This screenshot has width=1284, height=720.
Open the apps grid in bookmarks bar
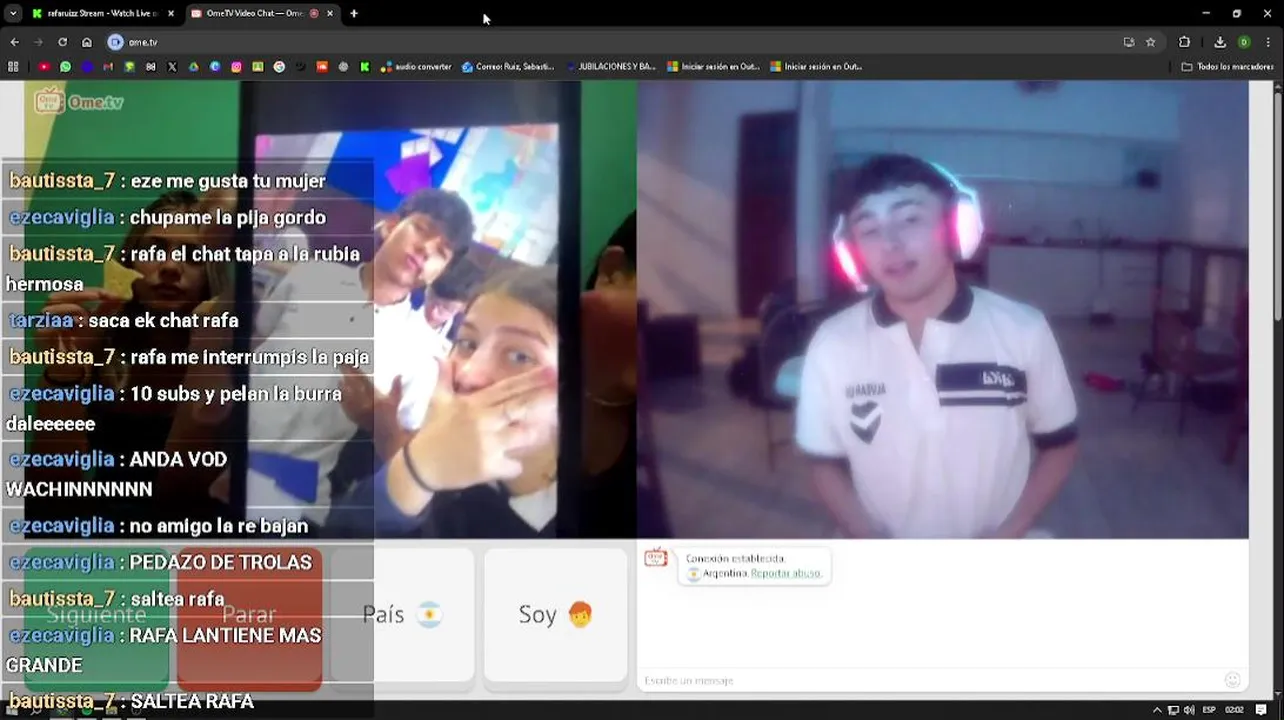click(13, 67)
